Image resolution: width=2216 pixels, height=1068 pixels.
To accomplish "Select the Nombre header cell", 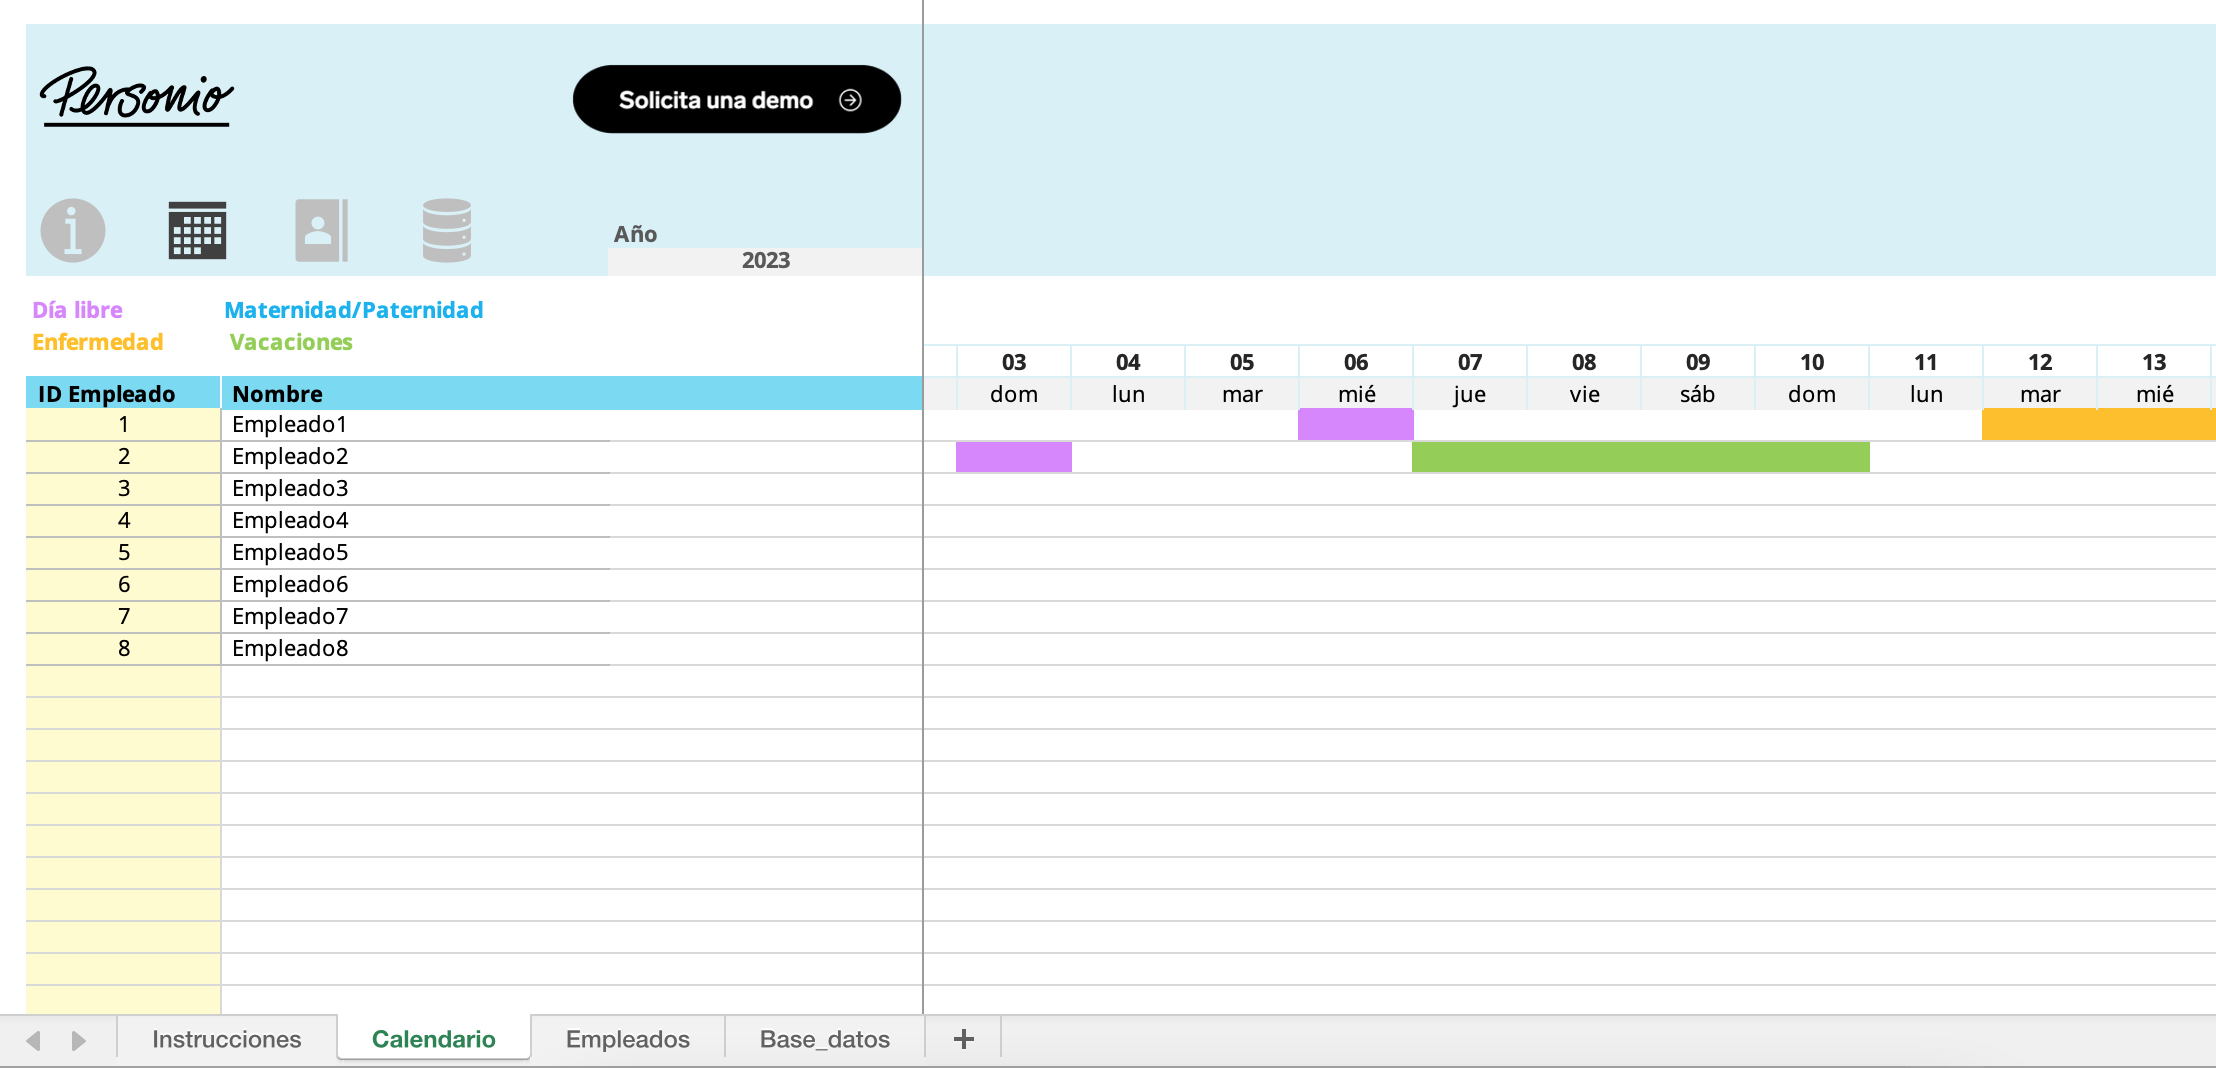I will click(572, 393).
